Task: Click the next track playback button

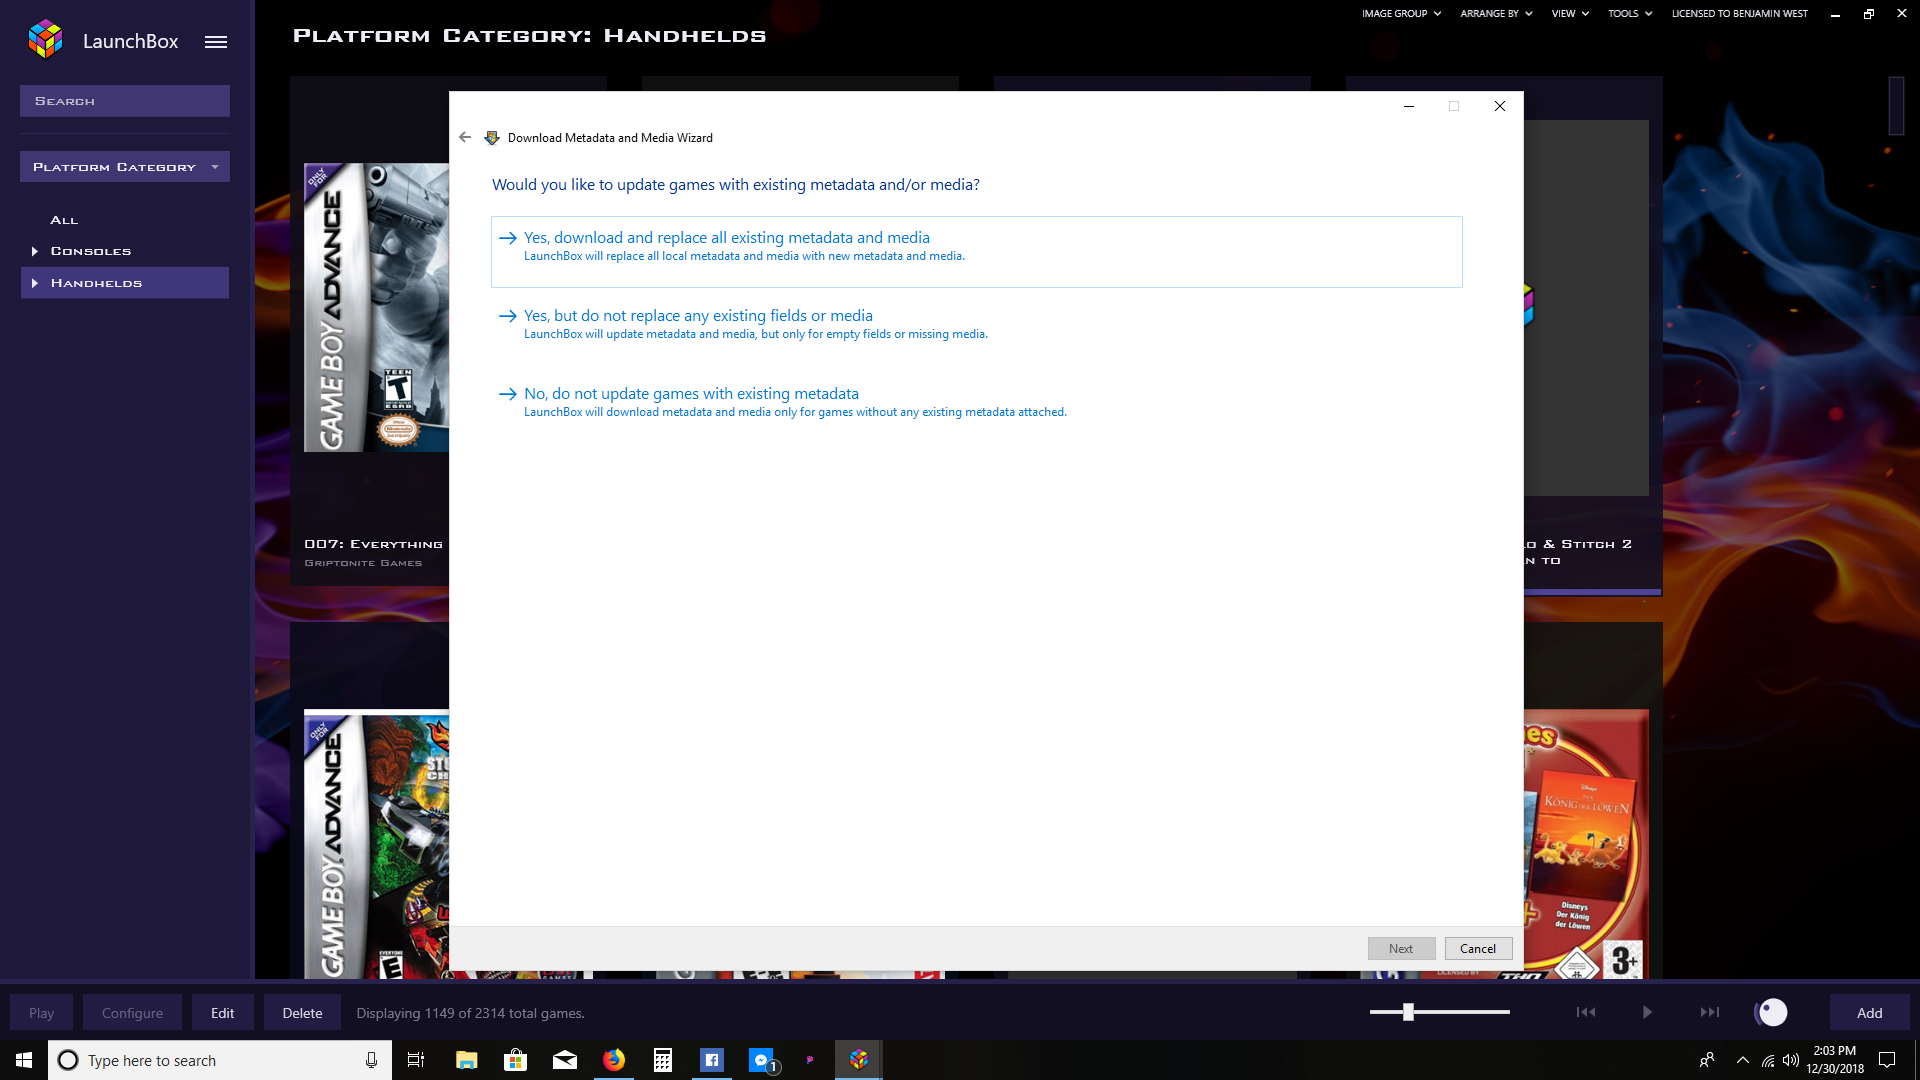Action: [1710, 1012]
